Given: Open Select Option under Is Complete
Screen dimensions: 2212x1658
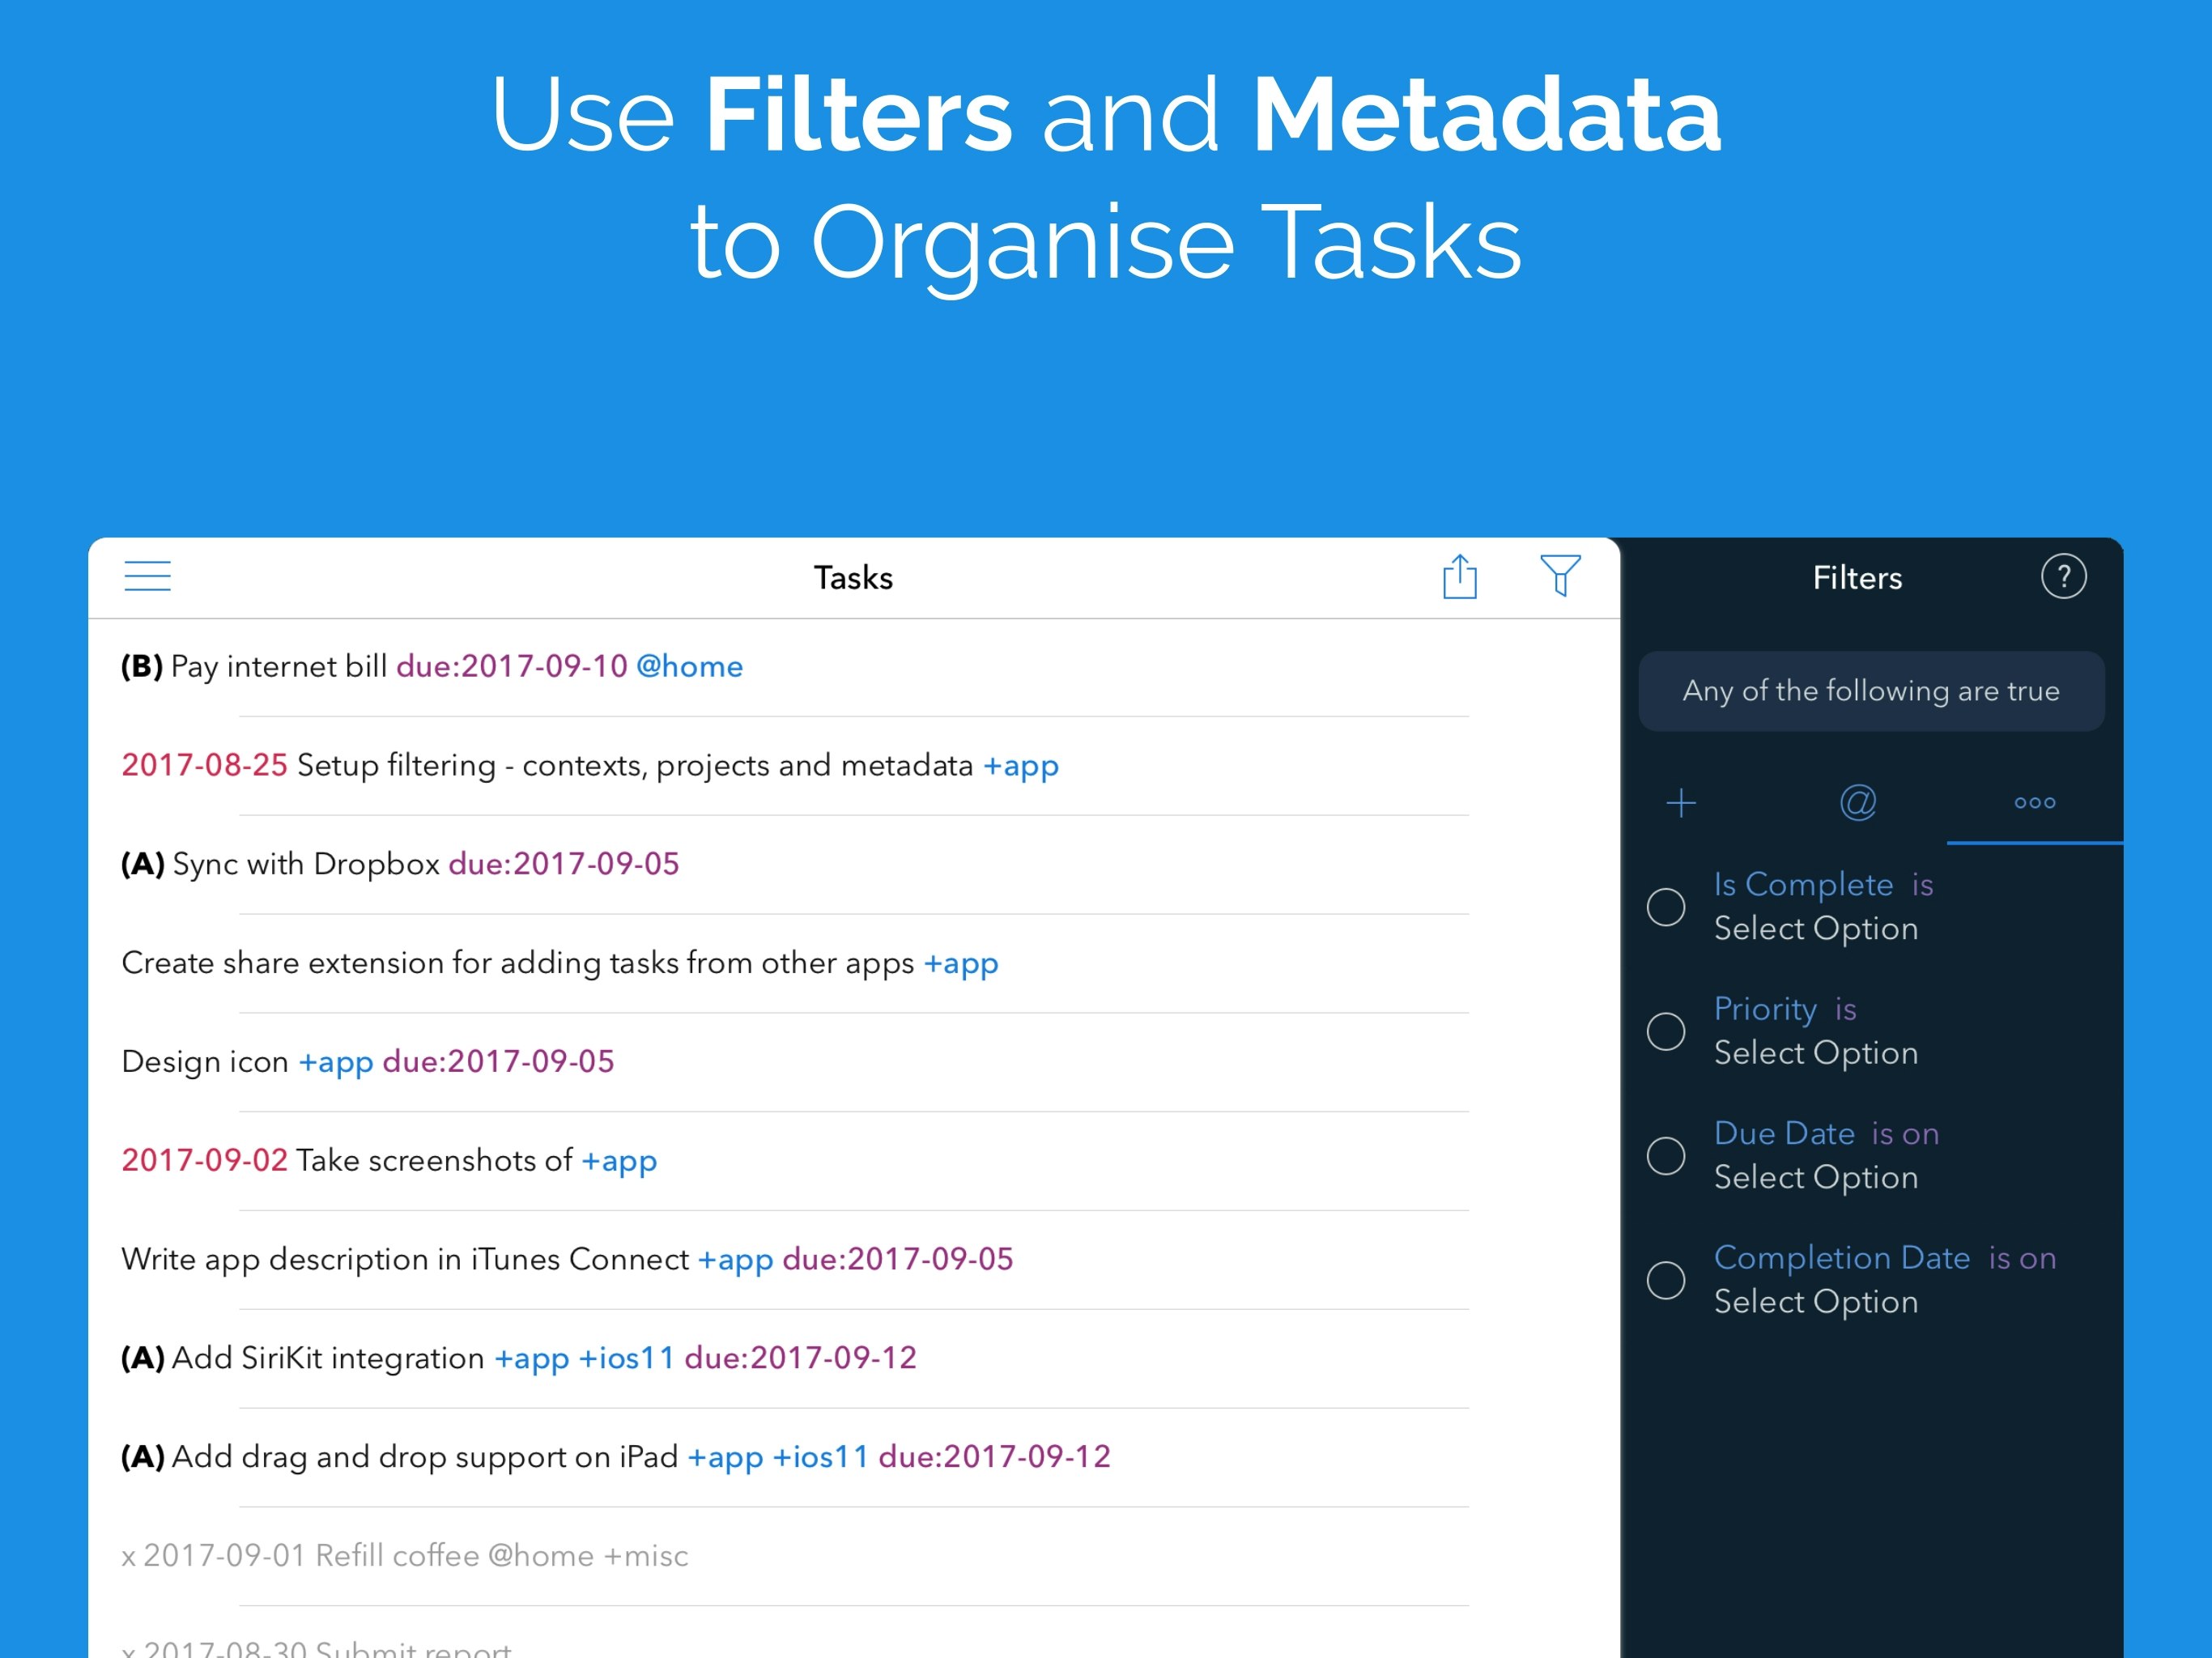Looking at the screenshot, I should tap(1816, 929).
